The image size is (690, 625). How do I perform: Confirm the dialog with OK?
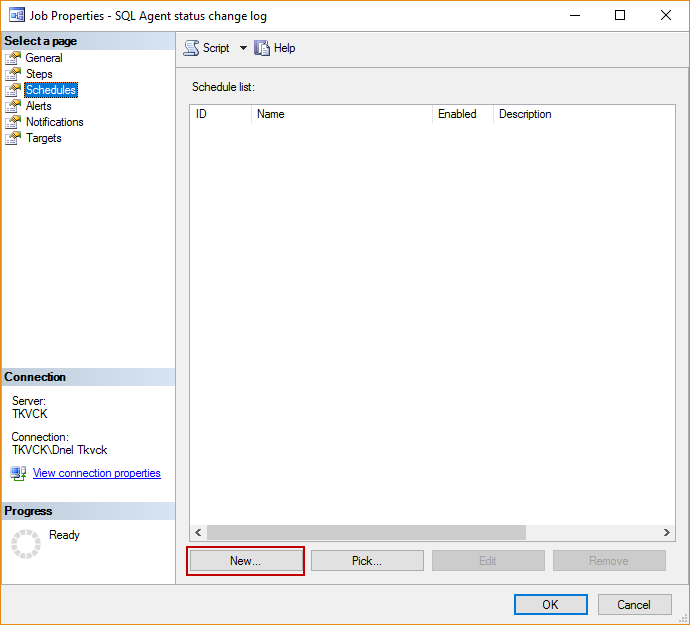click(x=551, y=605)
